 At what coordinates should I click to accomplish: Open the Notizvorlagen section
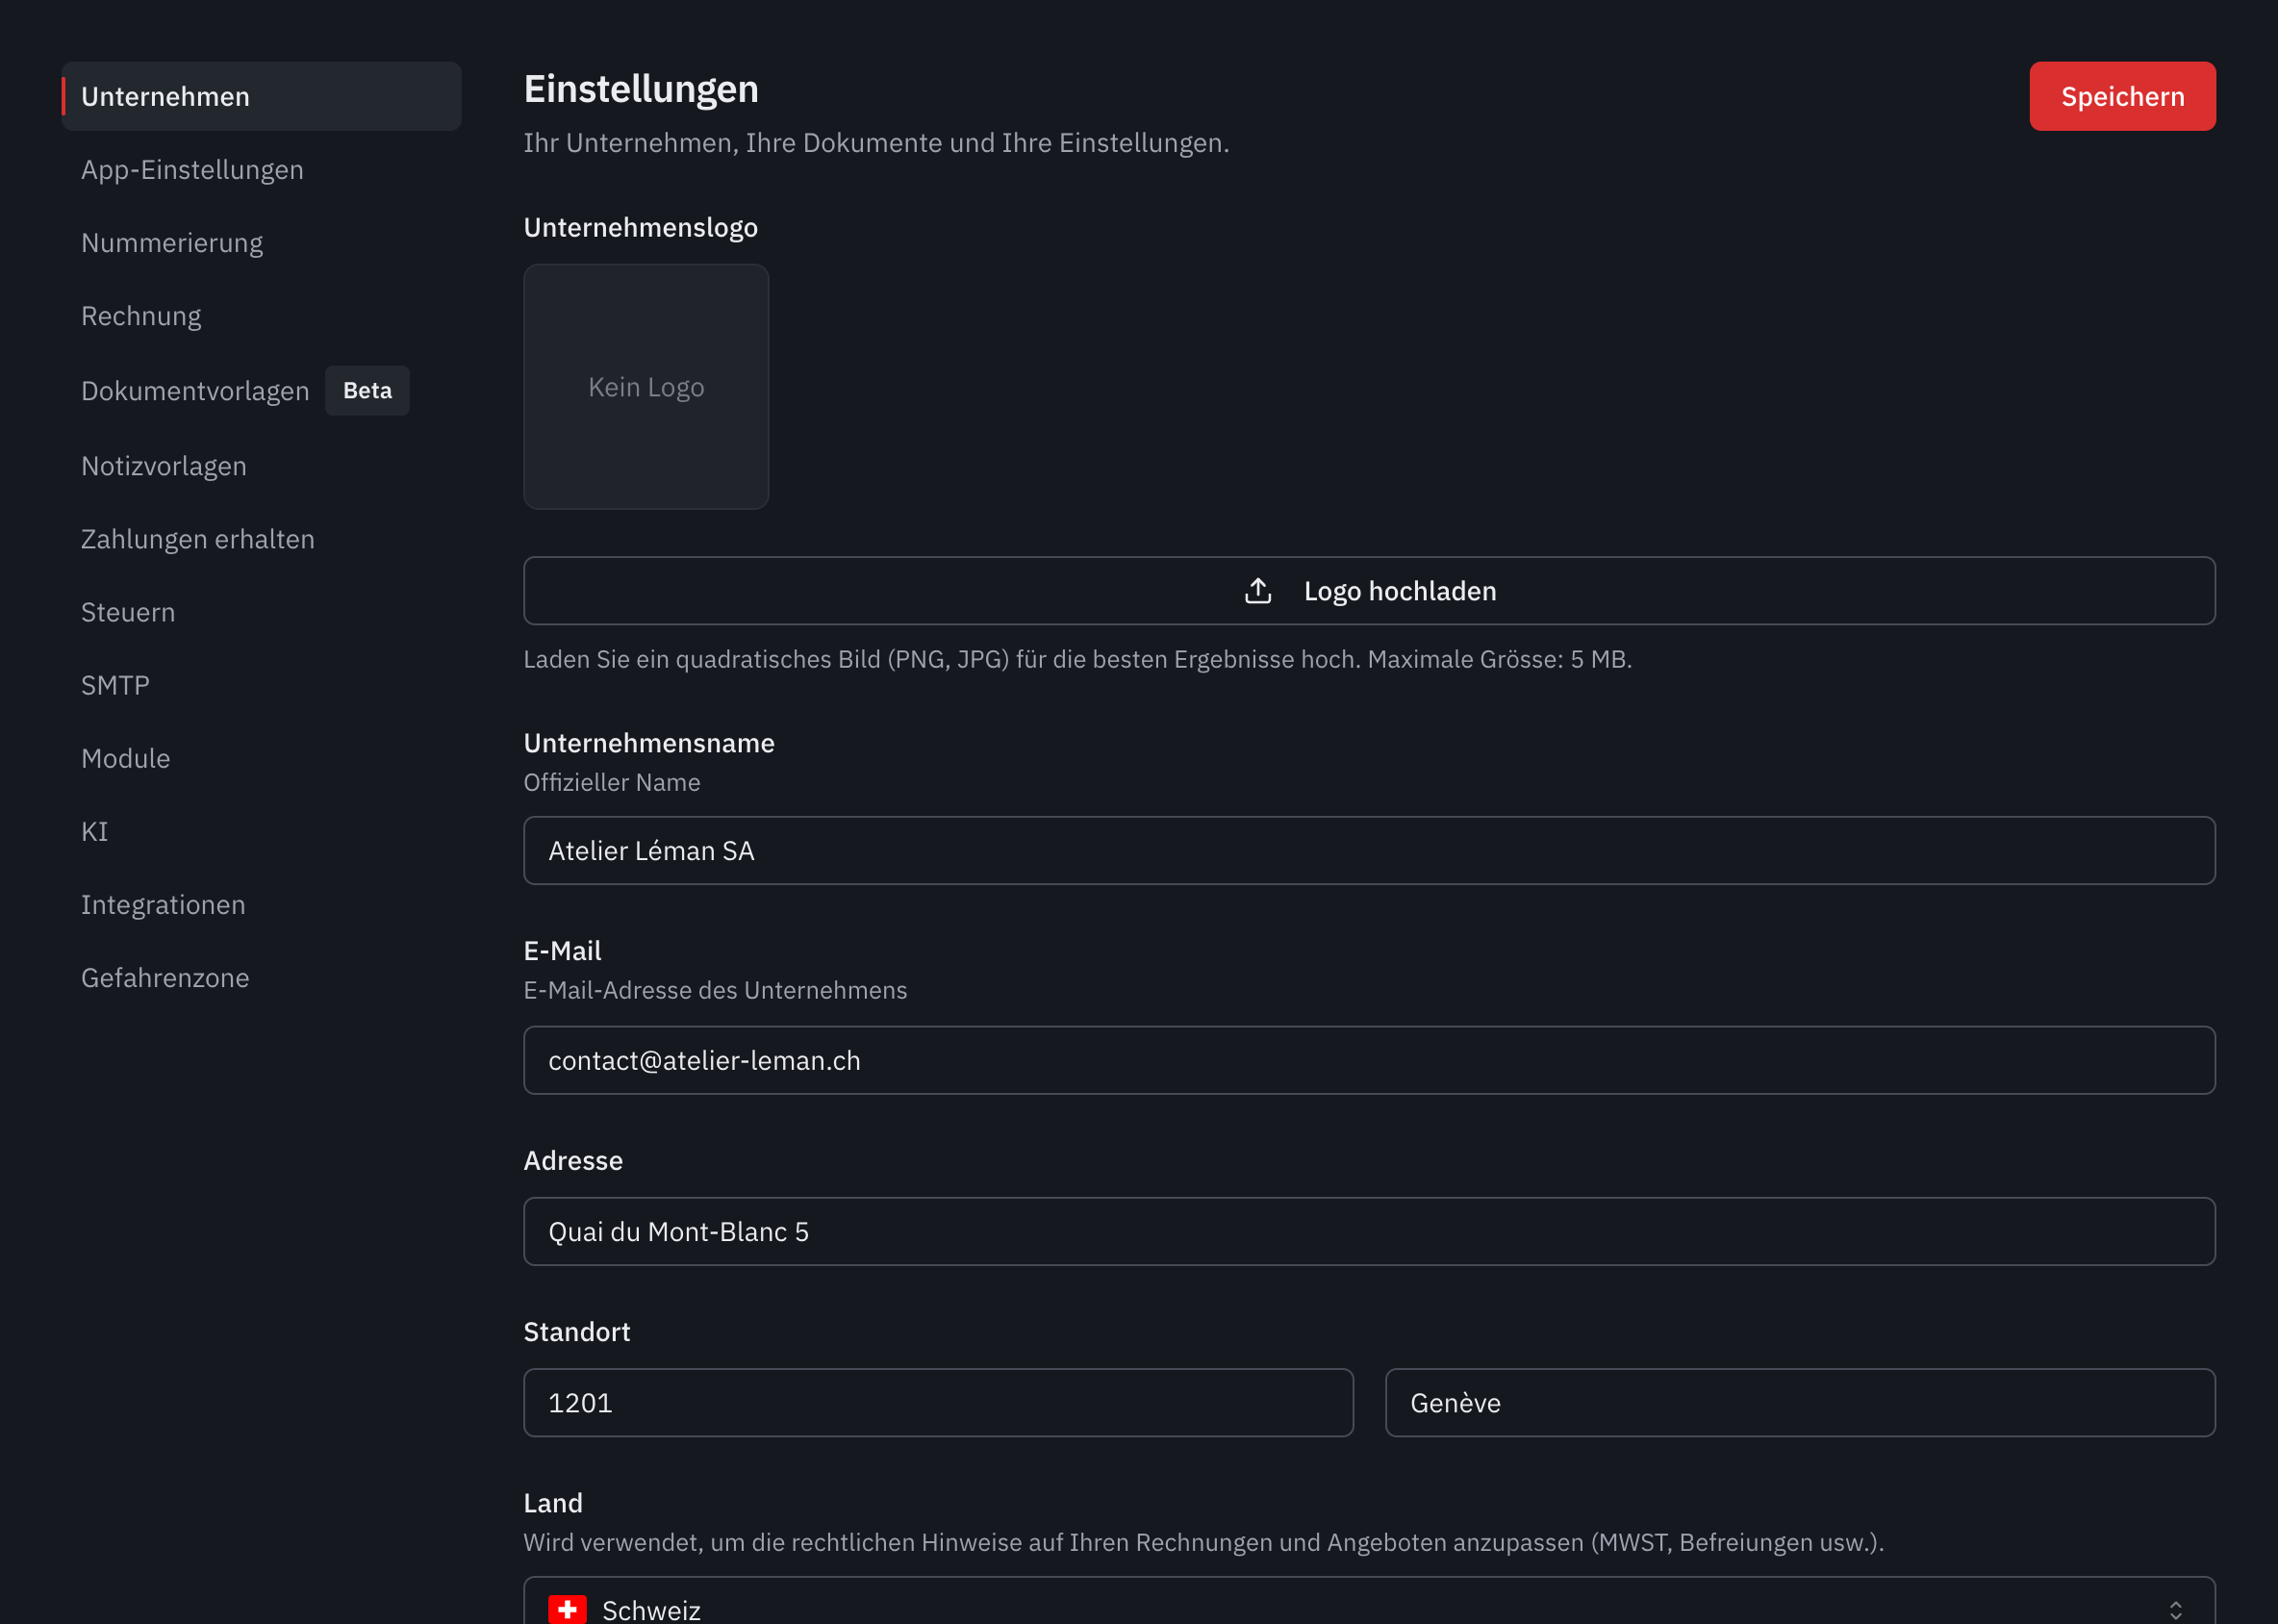[x=164, y=466]
